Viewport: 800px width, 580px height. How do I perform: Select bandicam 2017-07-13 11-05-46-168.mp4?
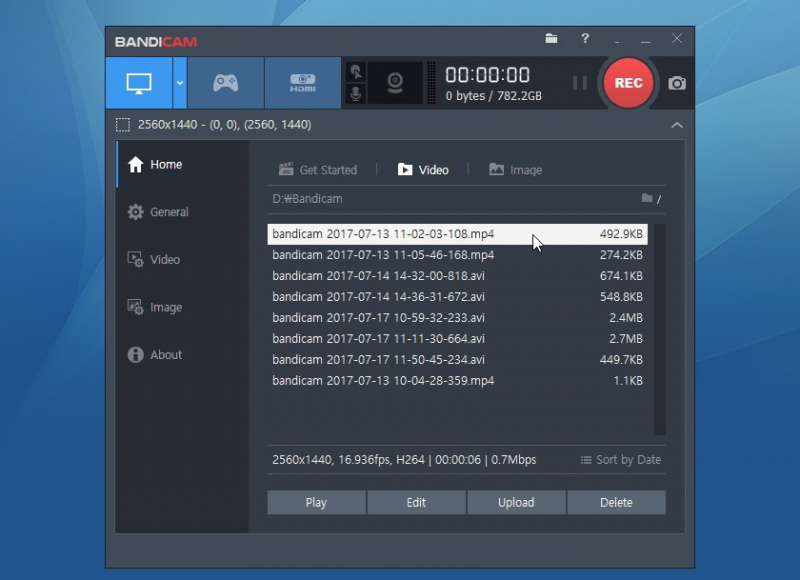pyautogui.click(x=457, y=255)
